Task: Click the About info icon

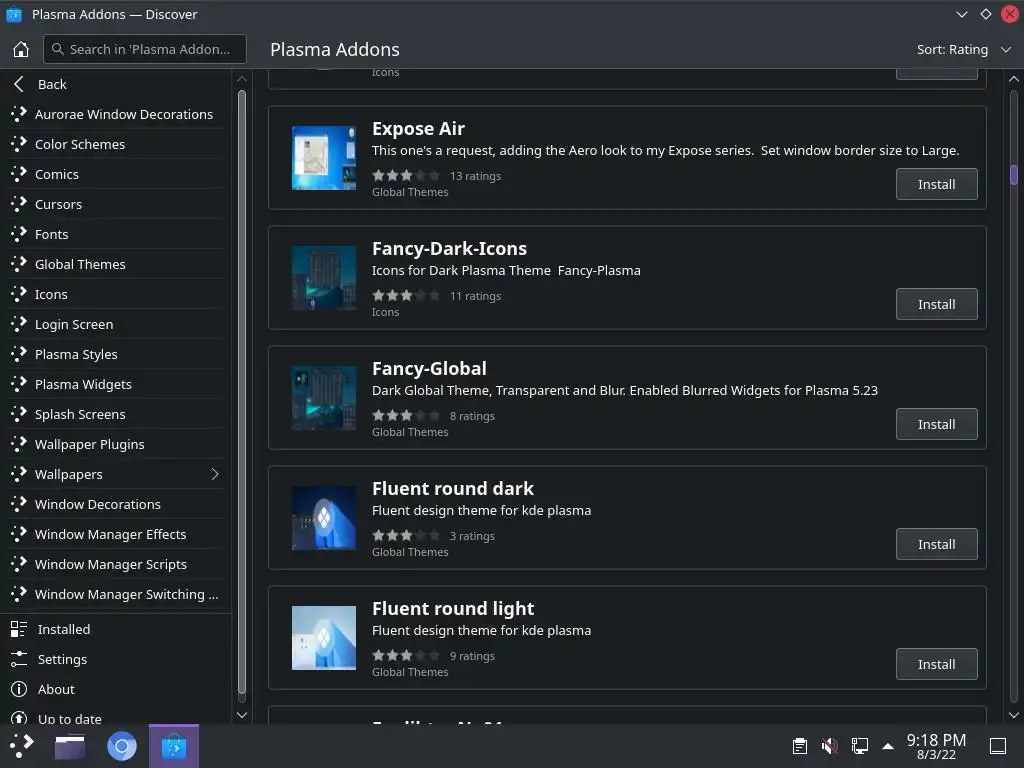Action: (19, 690)
